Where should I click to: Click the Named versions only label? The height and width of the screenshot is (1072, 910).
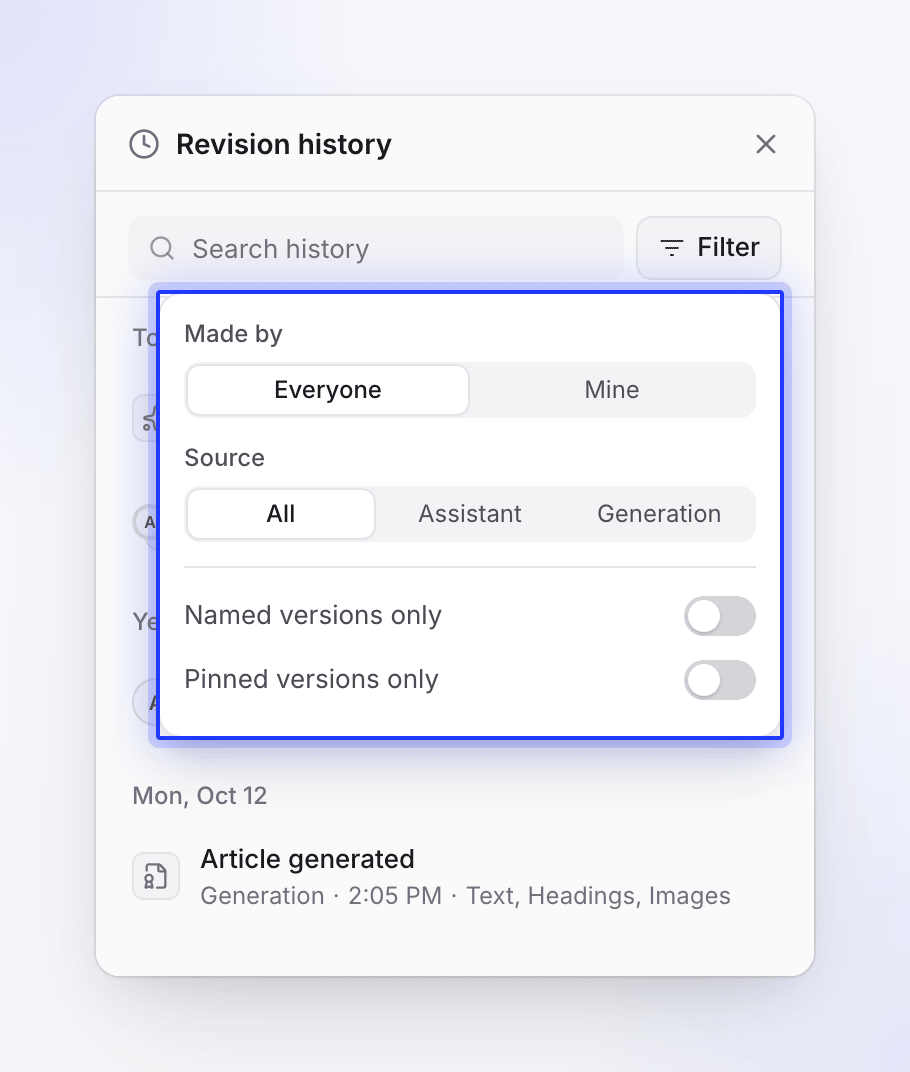coord(313,616)
